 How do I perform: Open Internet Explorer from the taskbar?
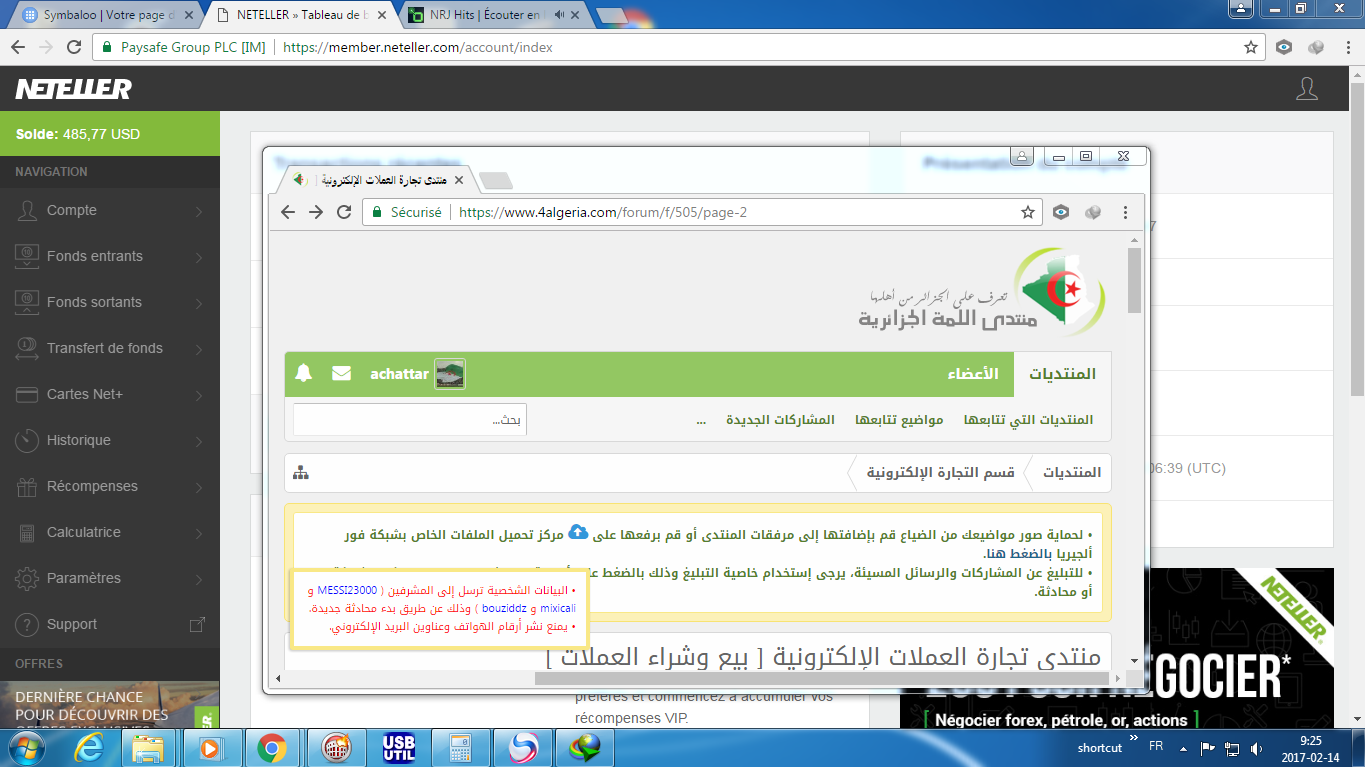tap(91, 747)
